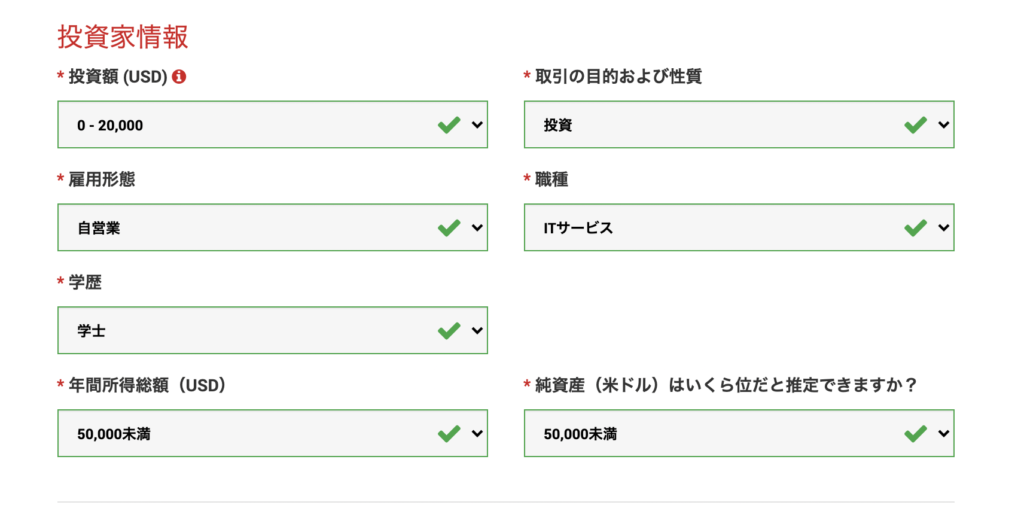Image resolution: width=1024 pixels, height=505 pixels.
Task: Click the red info icon beside 投資額 (USD)
Action: [x=179, y=76]
